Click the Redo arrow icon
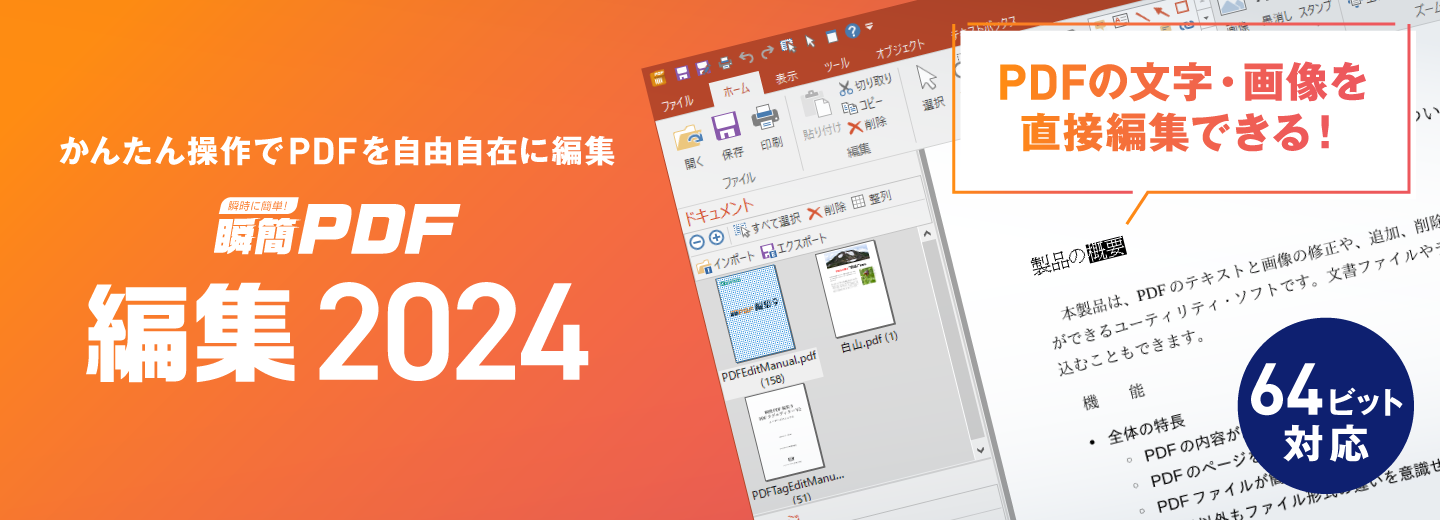 [x=767, y=51]
